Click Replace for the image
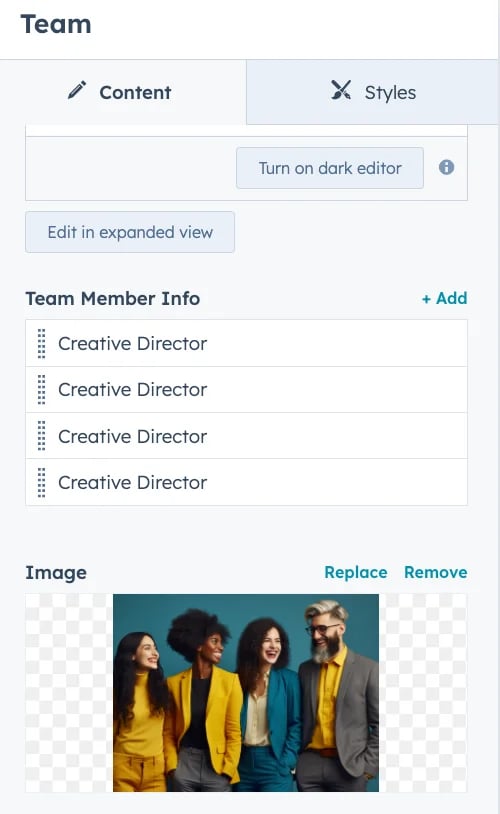This screenshot has height=814, width=500. click(x=356, y=573)
